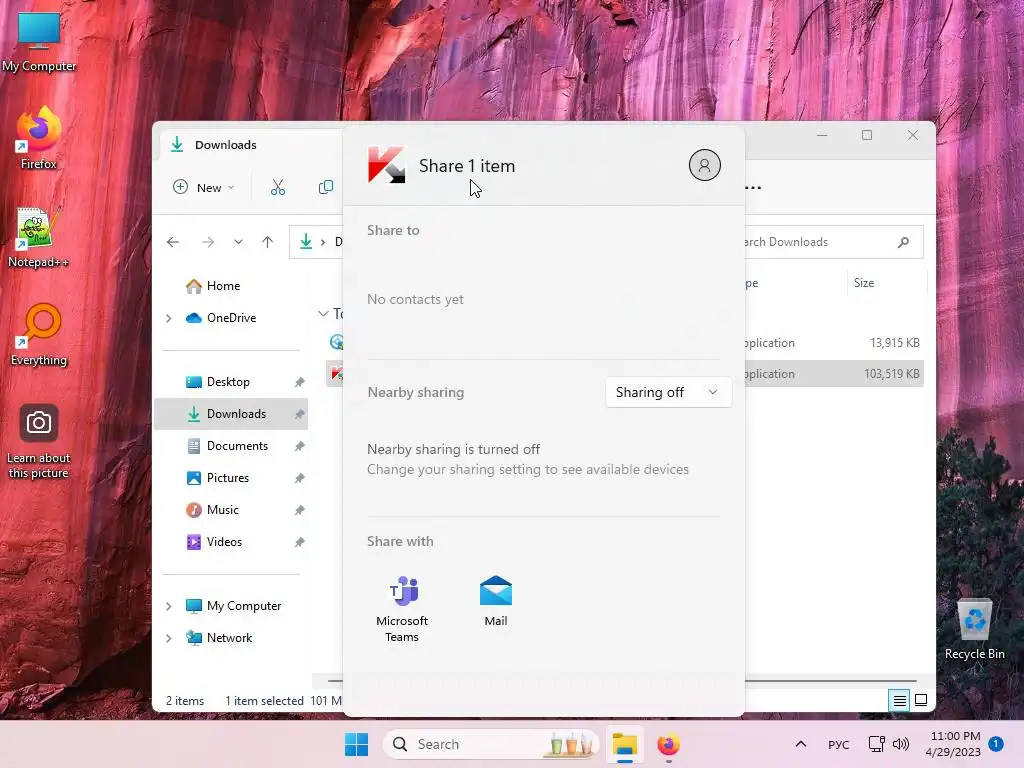The height and width of the screenshot is (768, 1024).
Task: Expand the OneDrive tree node
Action: (168, 318)
